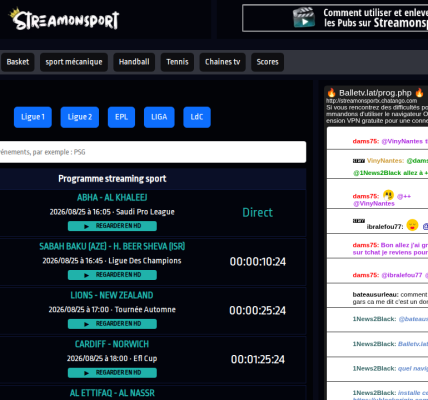
Task: Select the Tennis menu item
Action: (177, 62)
